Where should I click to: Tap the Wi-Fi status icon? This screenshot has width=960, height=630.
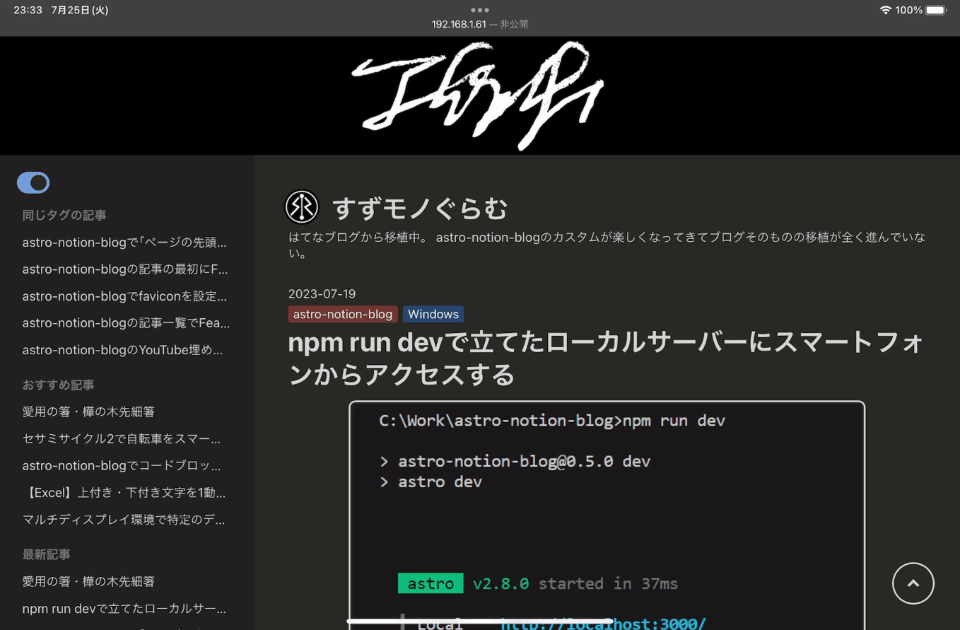[885, 10]
